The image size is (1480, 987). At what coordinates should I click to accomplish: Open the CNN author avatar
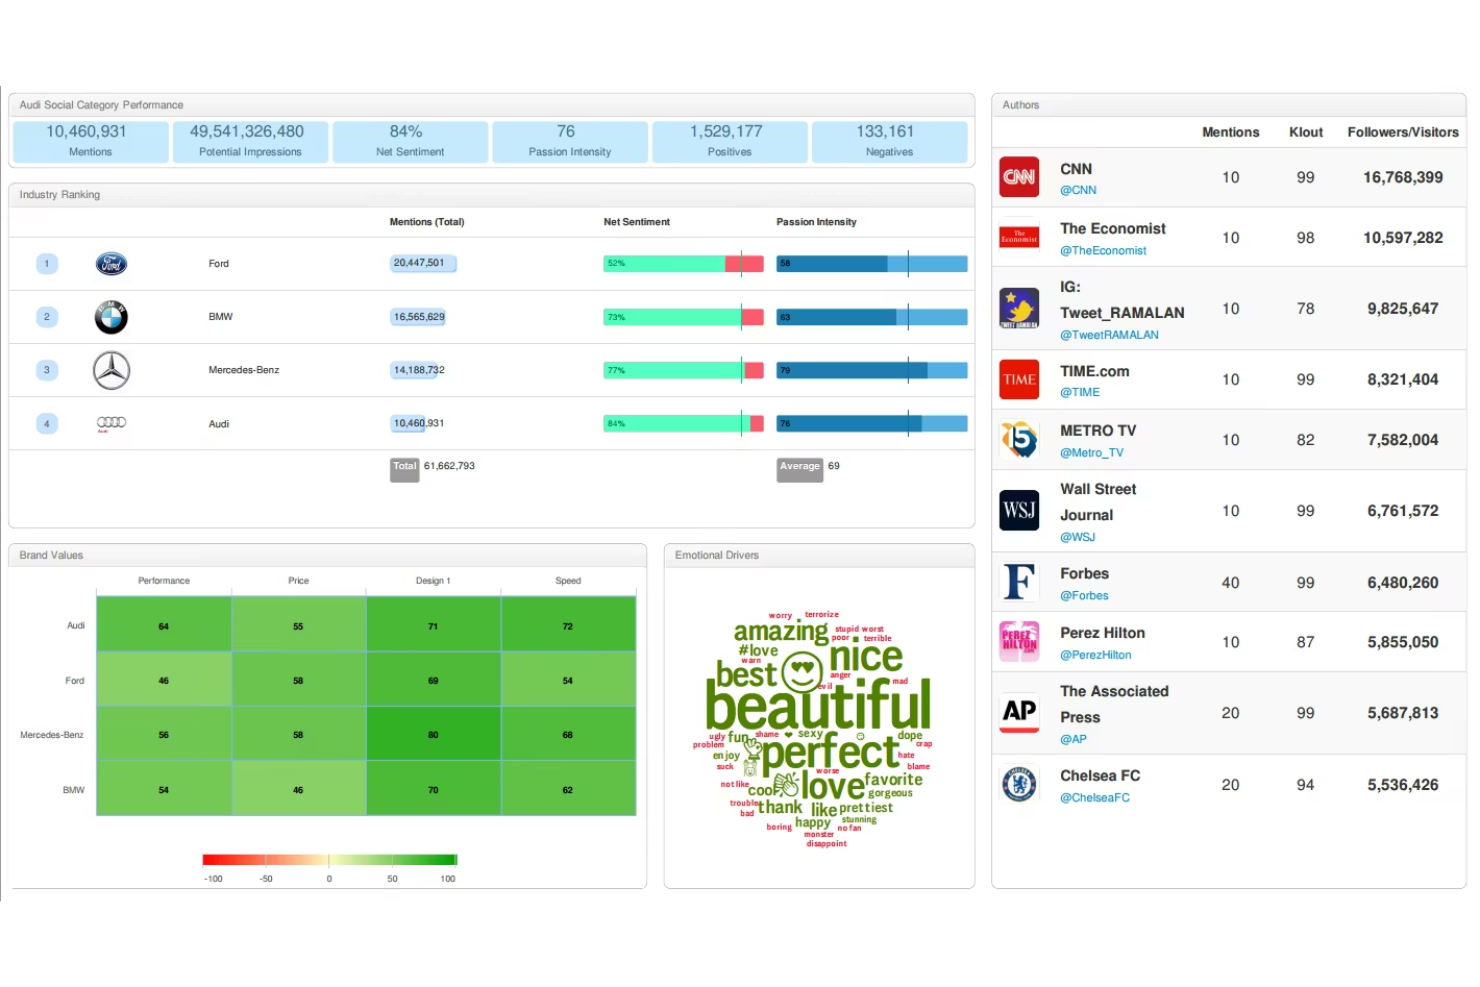1019,177
